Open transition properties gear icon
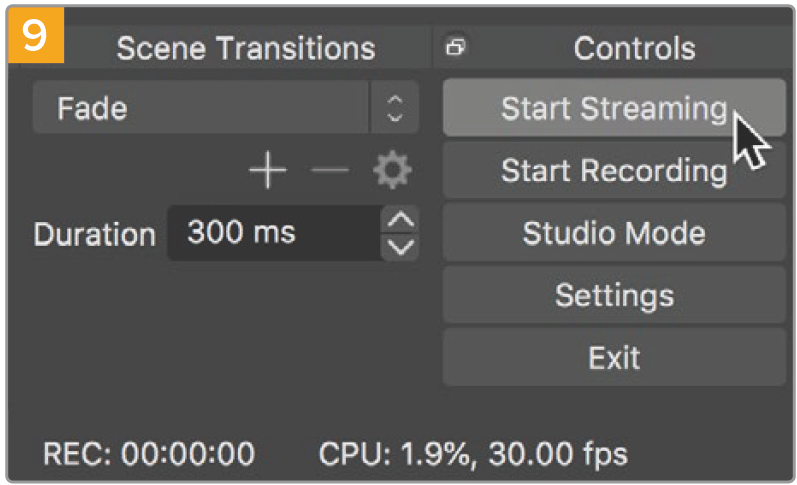 point(391,172)
